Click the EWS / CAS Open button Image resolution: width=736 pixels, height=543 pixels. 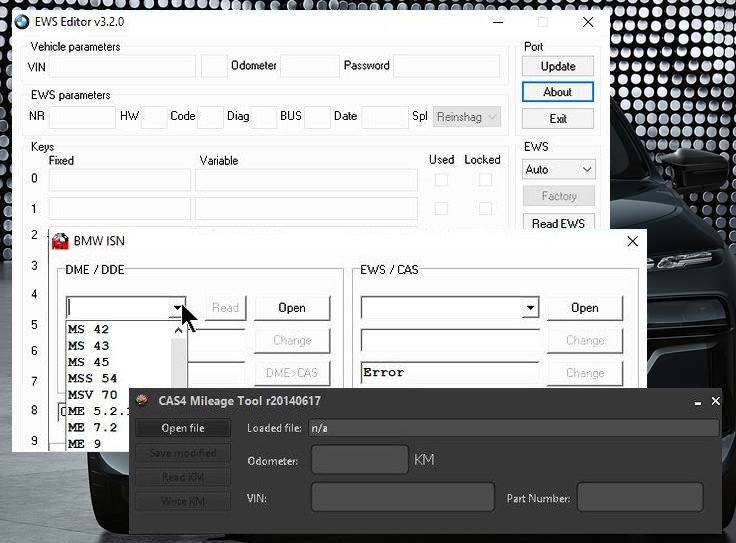point(585,308)
